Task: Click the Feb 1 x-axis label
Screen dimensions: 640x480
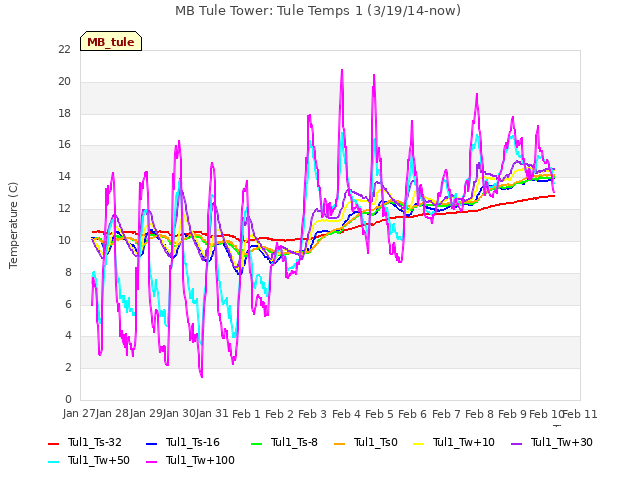Action: click(246, 414)
